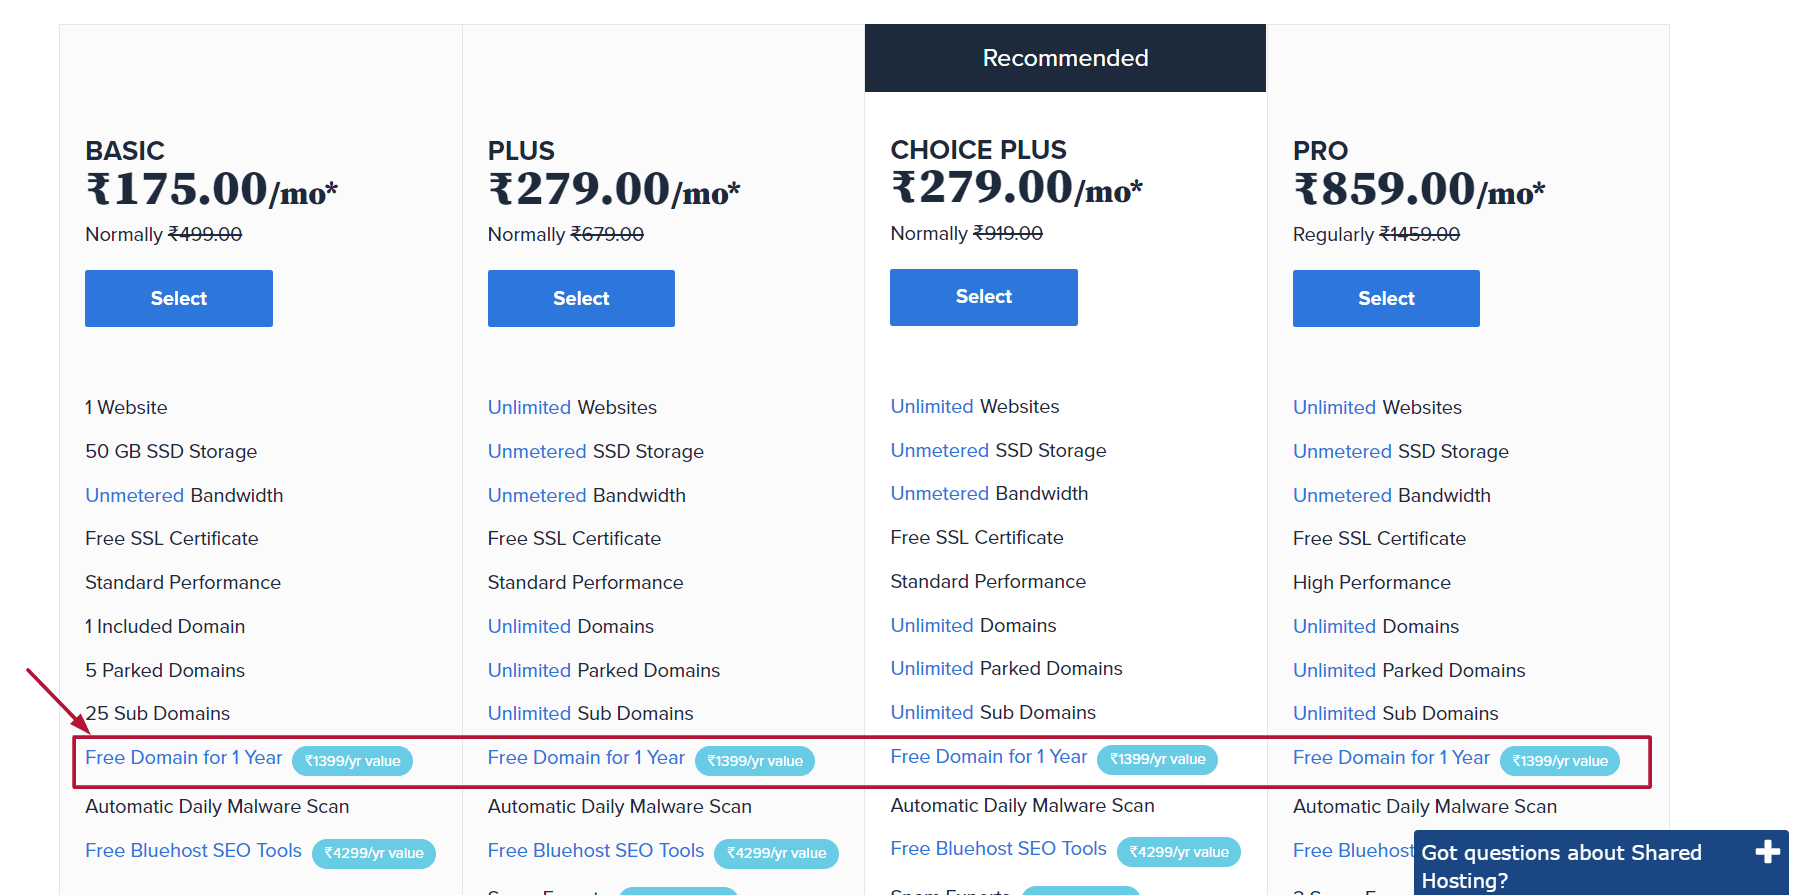The width and height of the screenshot is (1796, 895).
Task: Click the ₹1399/yr value badge in BASIC
Action: tap(352, 761)
